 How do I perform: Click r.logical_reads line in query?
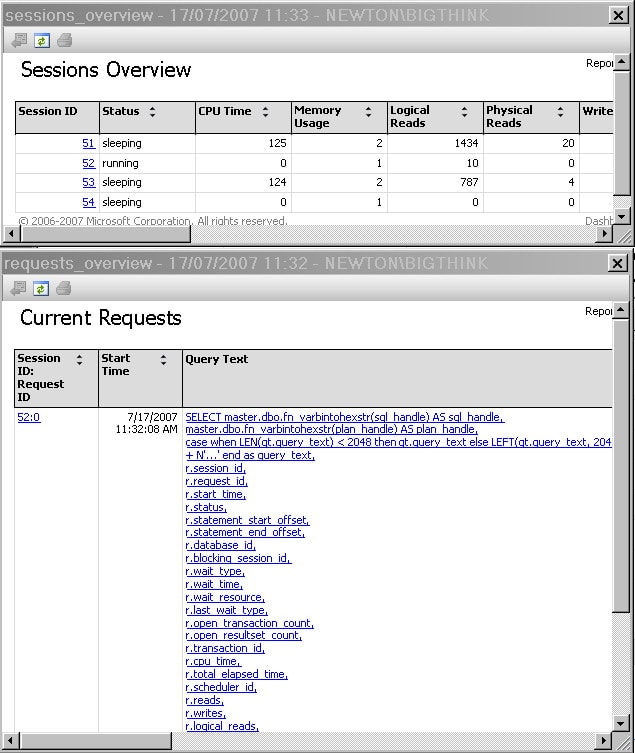(222, 726)
